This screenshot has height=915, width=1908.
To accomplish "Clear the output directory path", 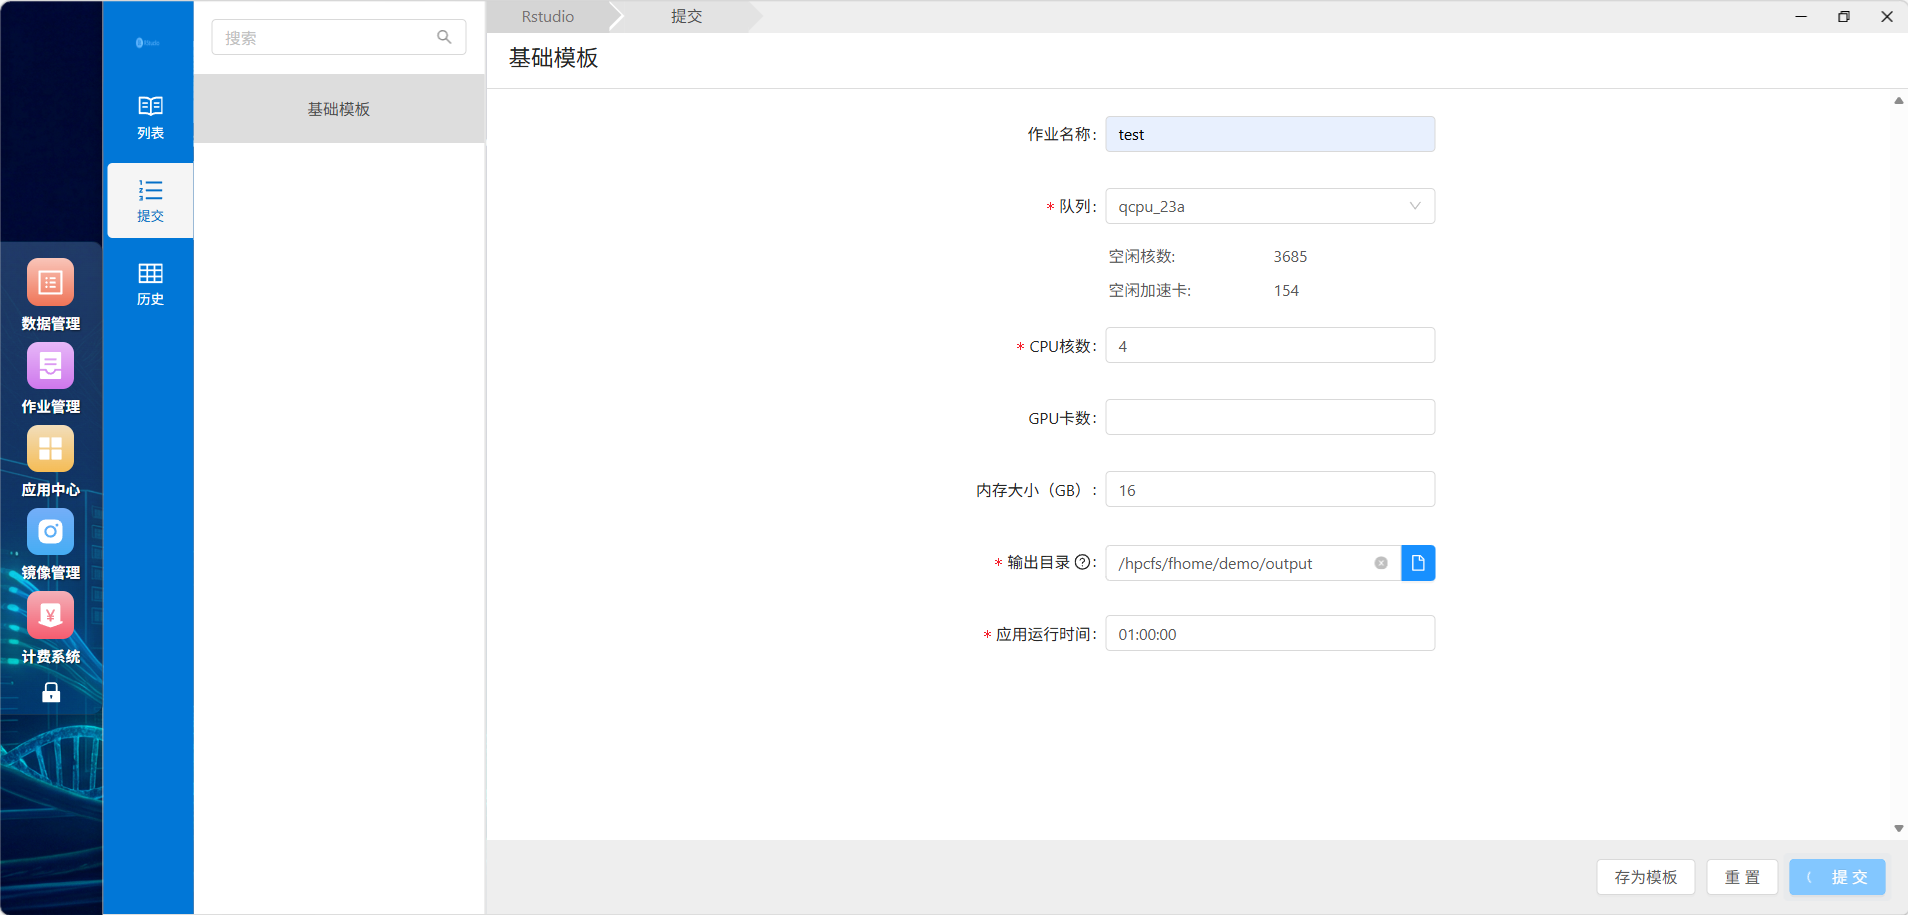I will pos(1381,563).
